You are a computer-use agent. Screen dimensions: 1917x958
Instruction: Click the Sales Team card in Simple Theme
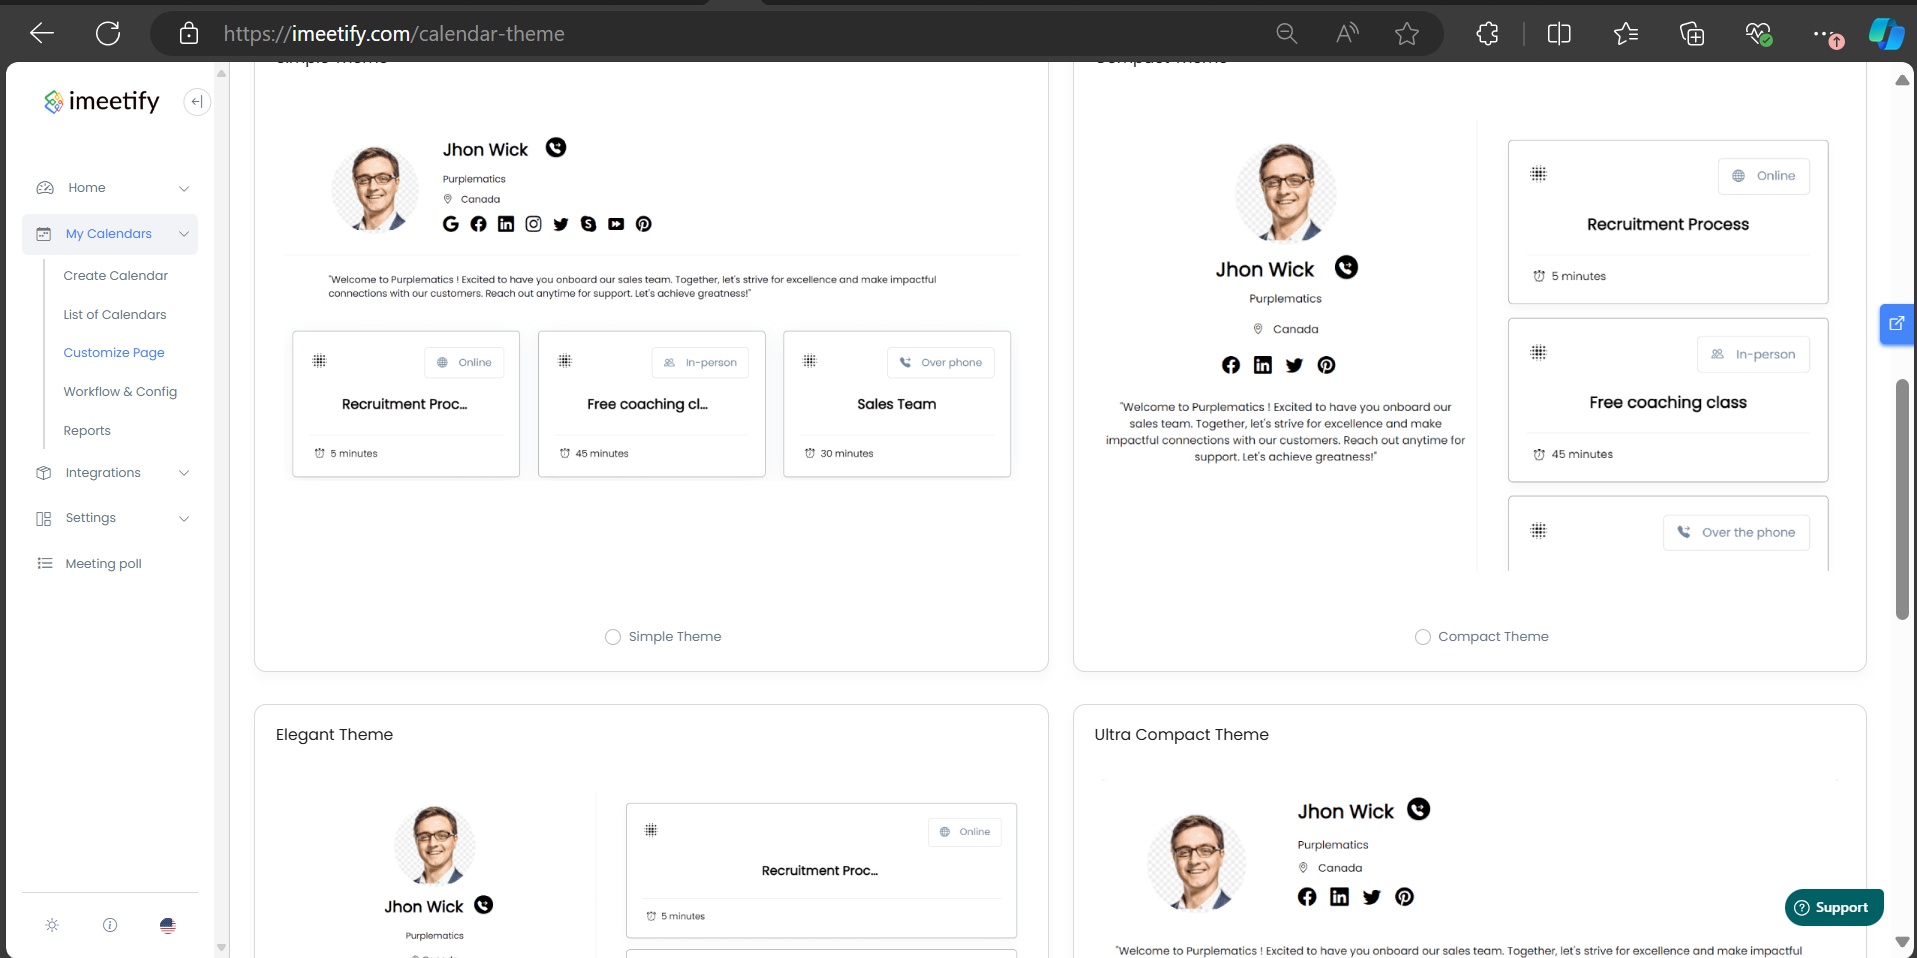tap(897, 404)
